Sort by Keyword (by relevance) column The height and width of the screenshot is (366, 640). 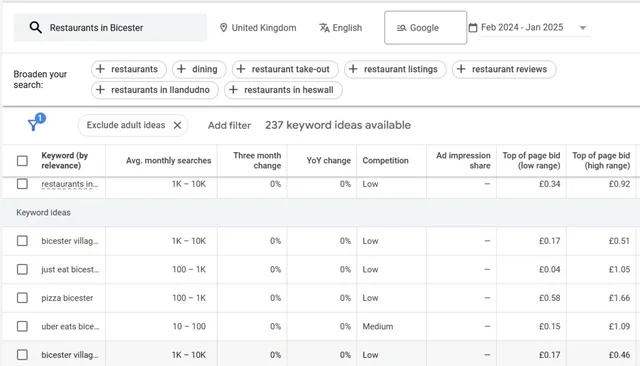click(64, 160)
